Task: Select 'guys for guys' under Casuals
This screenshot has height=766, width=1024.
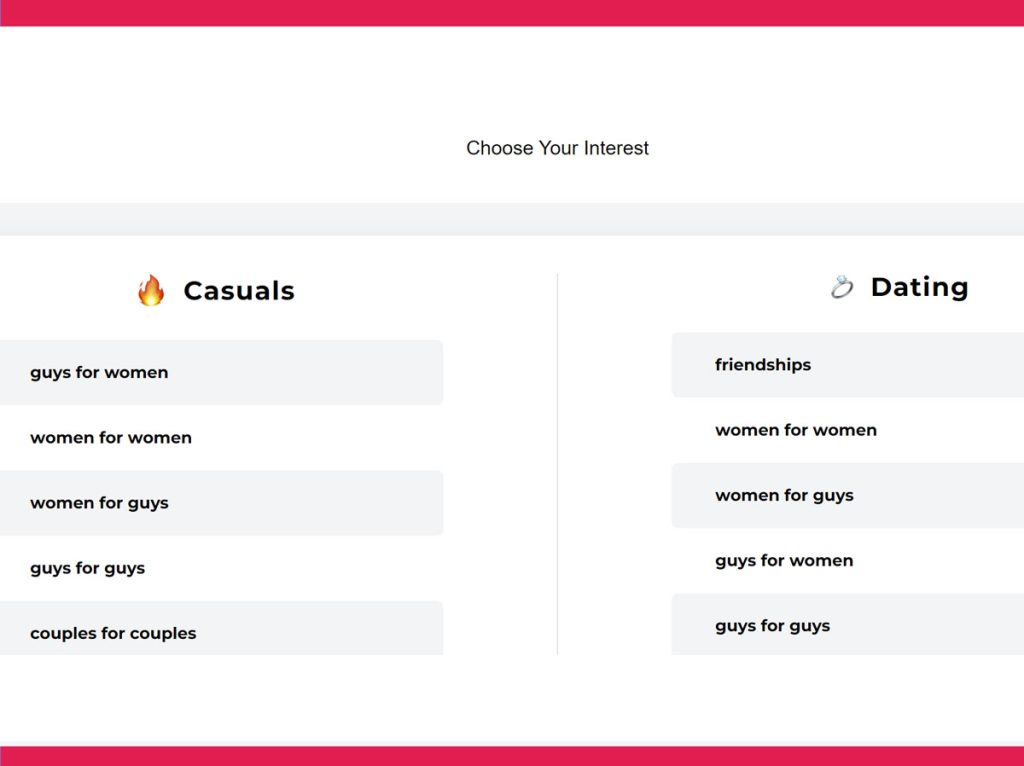Action: coord(221,567)
